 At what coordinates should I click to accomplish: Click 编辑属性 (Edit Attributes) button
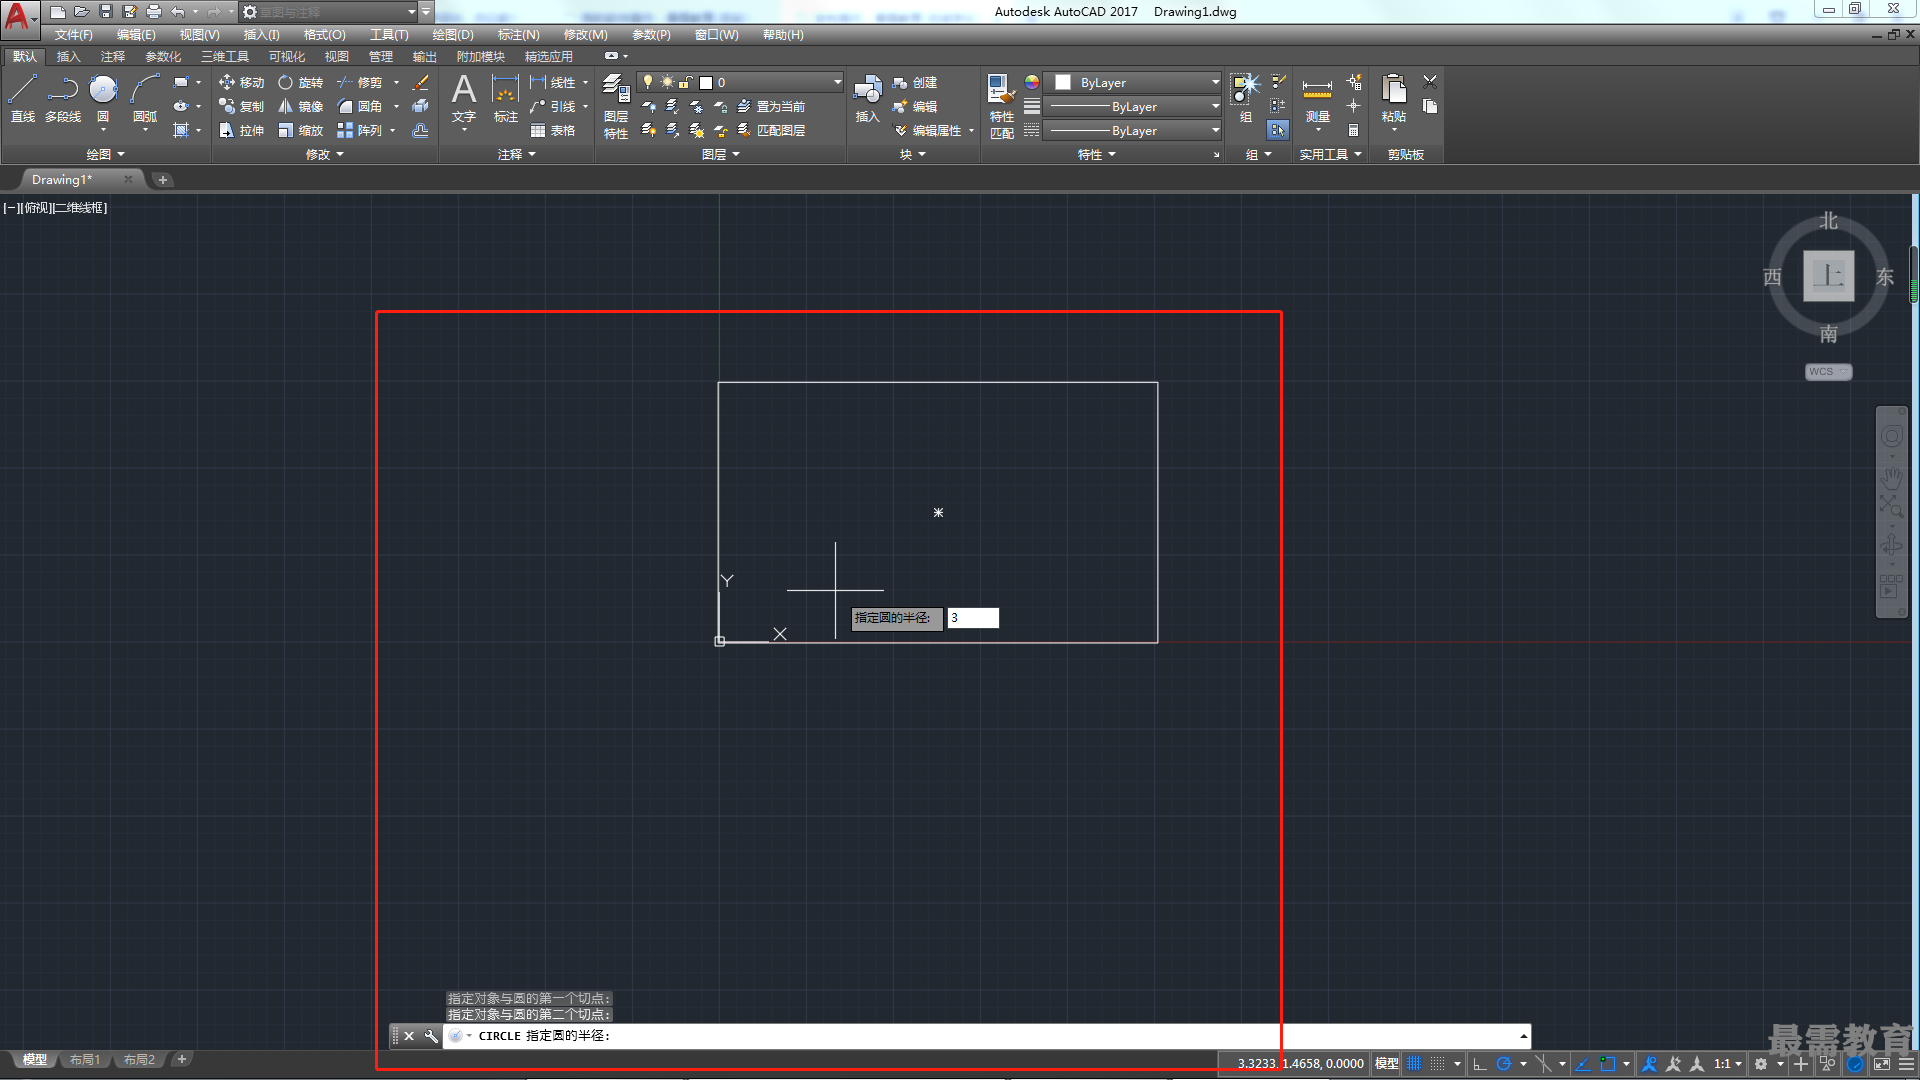927,130
